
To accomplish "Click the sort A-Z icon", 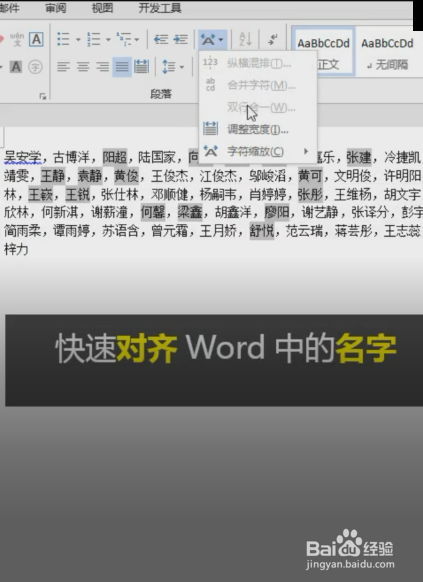I will 245,39.
